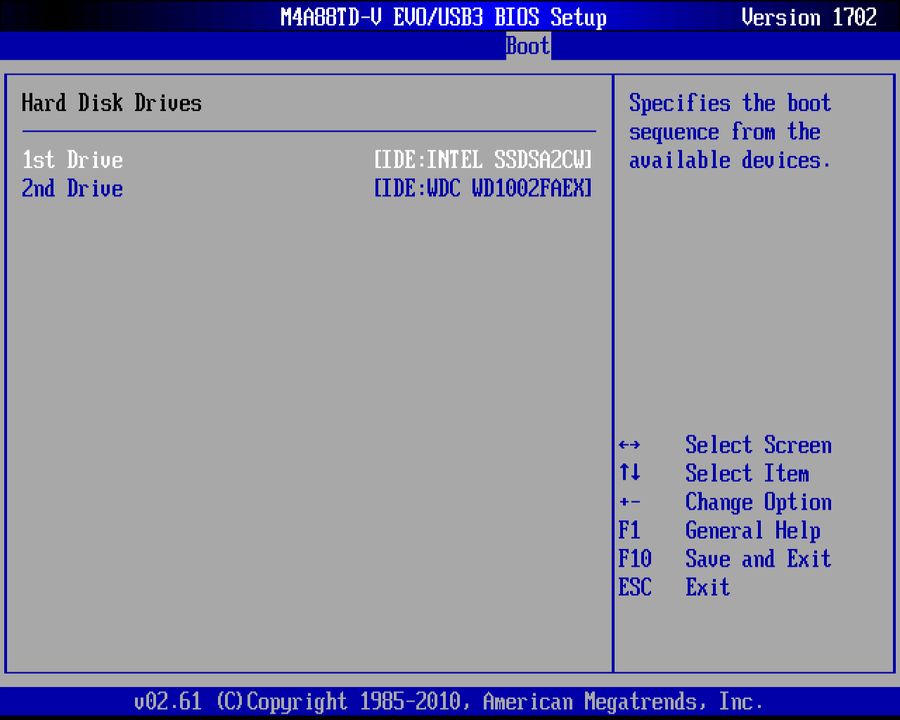900x720 pixels.
Task: Click the Version 1702 label
Action: click(809, 17)
